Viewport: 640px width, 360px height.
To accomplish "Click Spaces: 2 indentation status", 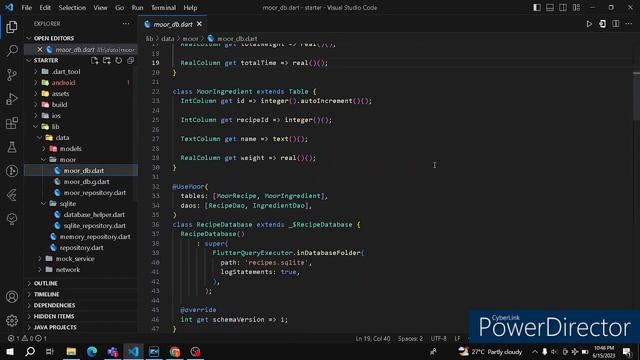I will coord(410,338).
